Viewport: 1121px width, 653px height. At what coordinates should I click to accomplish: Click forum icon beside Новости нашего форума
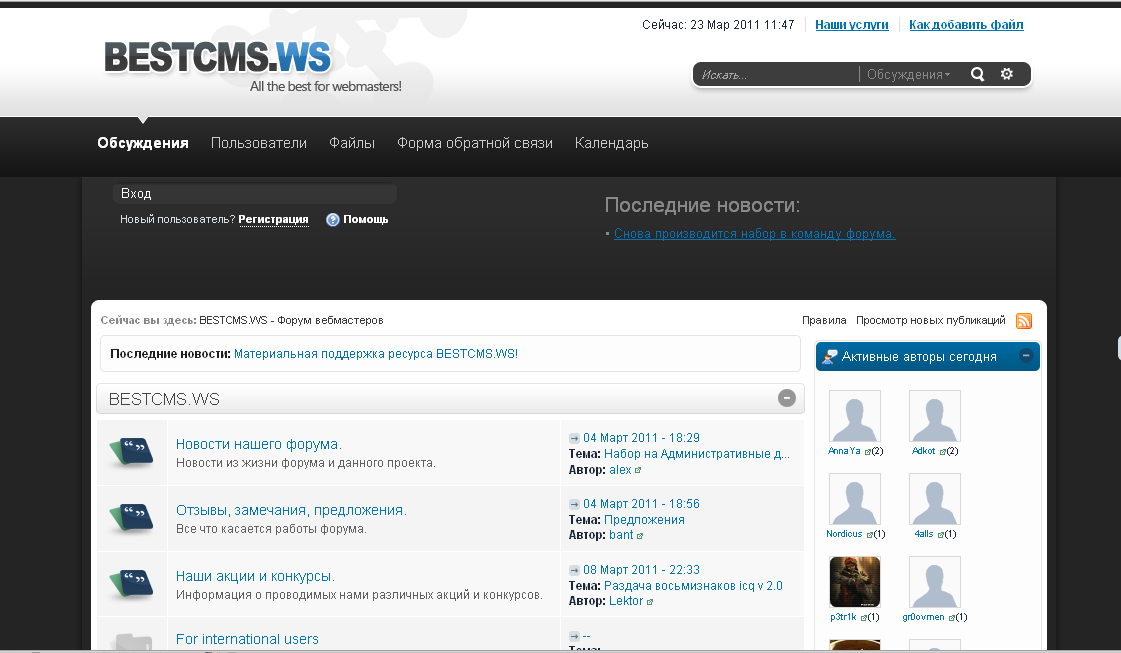131,452
